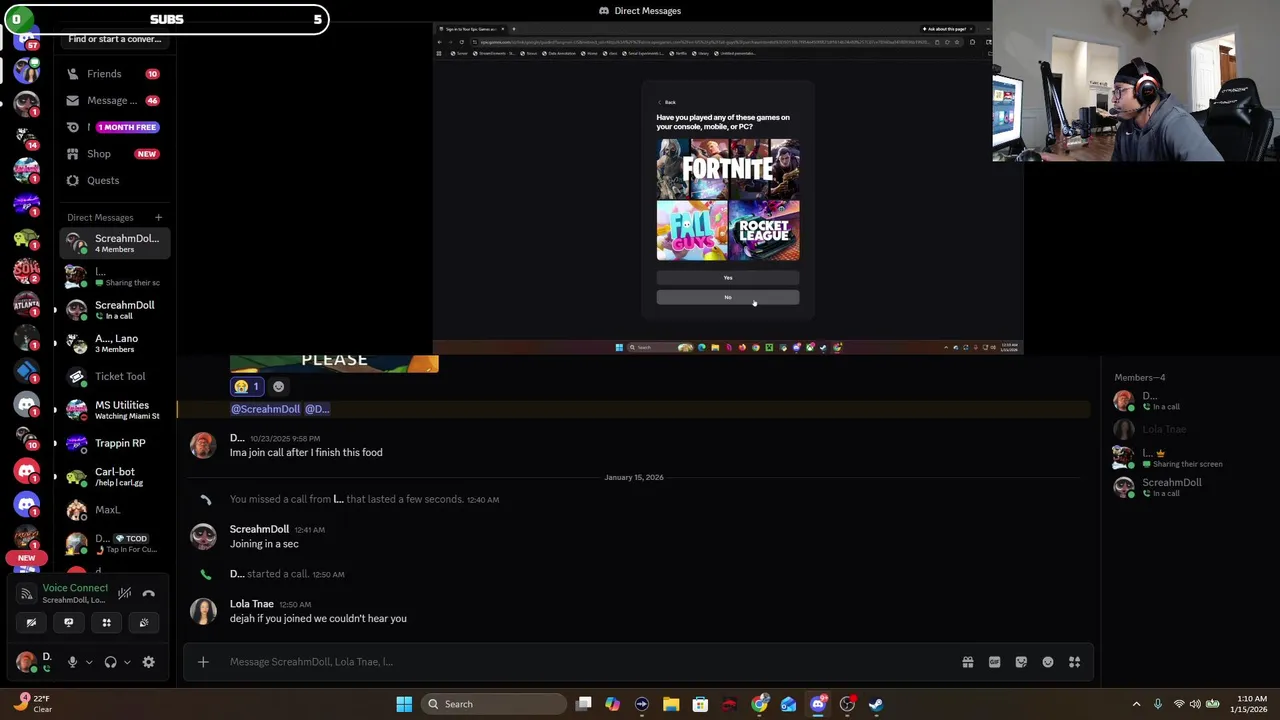Open the emoji picker

(x=1047, y=661)
